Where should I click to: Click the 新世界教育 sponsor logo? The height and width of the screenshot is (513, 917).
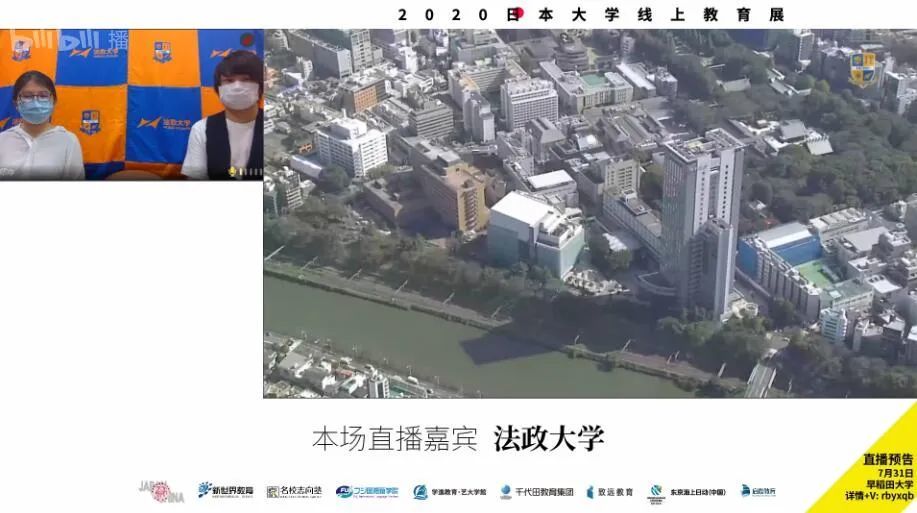pyautogui.click(x=226, y=491)
